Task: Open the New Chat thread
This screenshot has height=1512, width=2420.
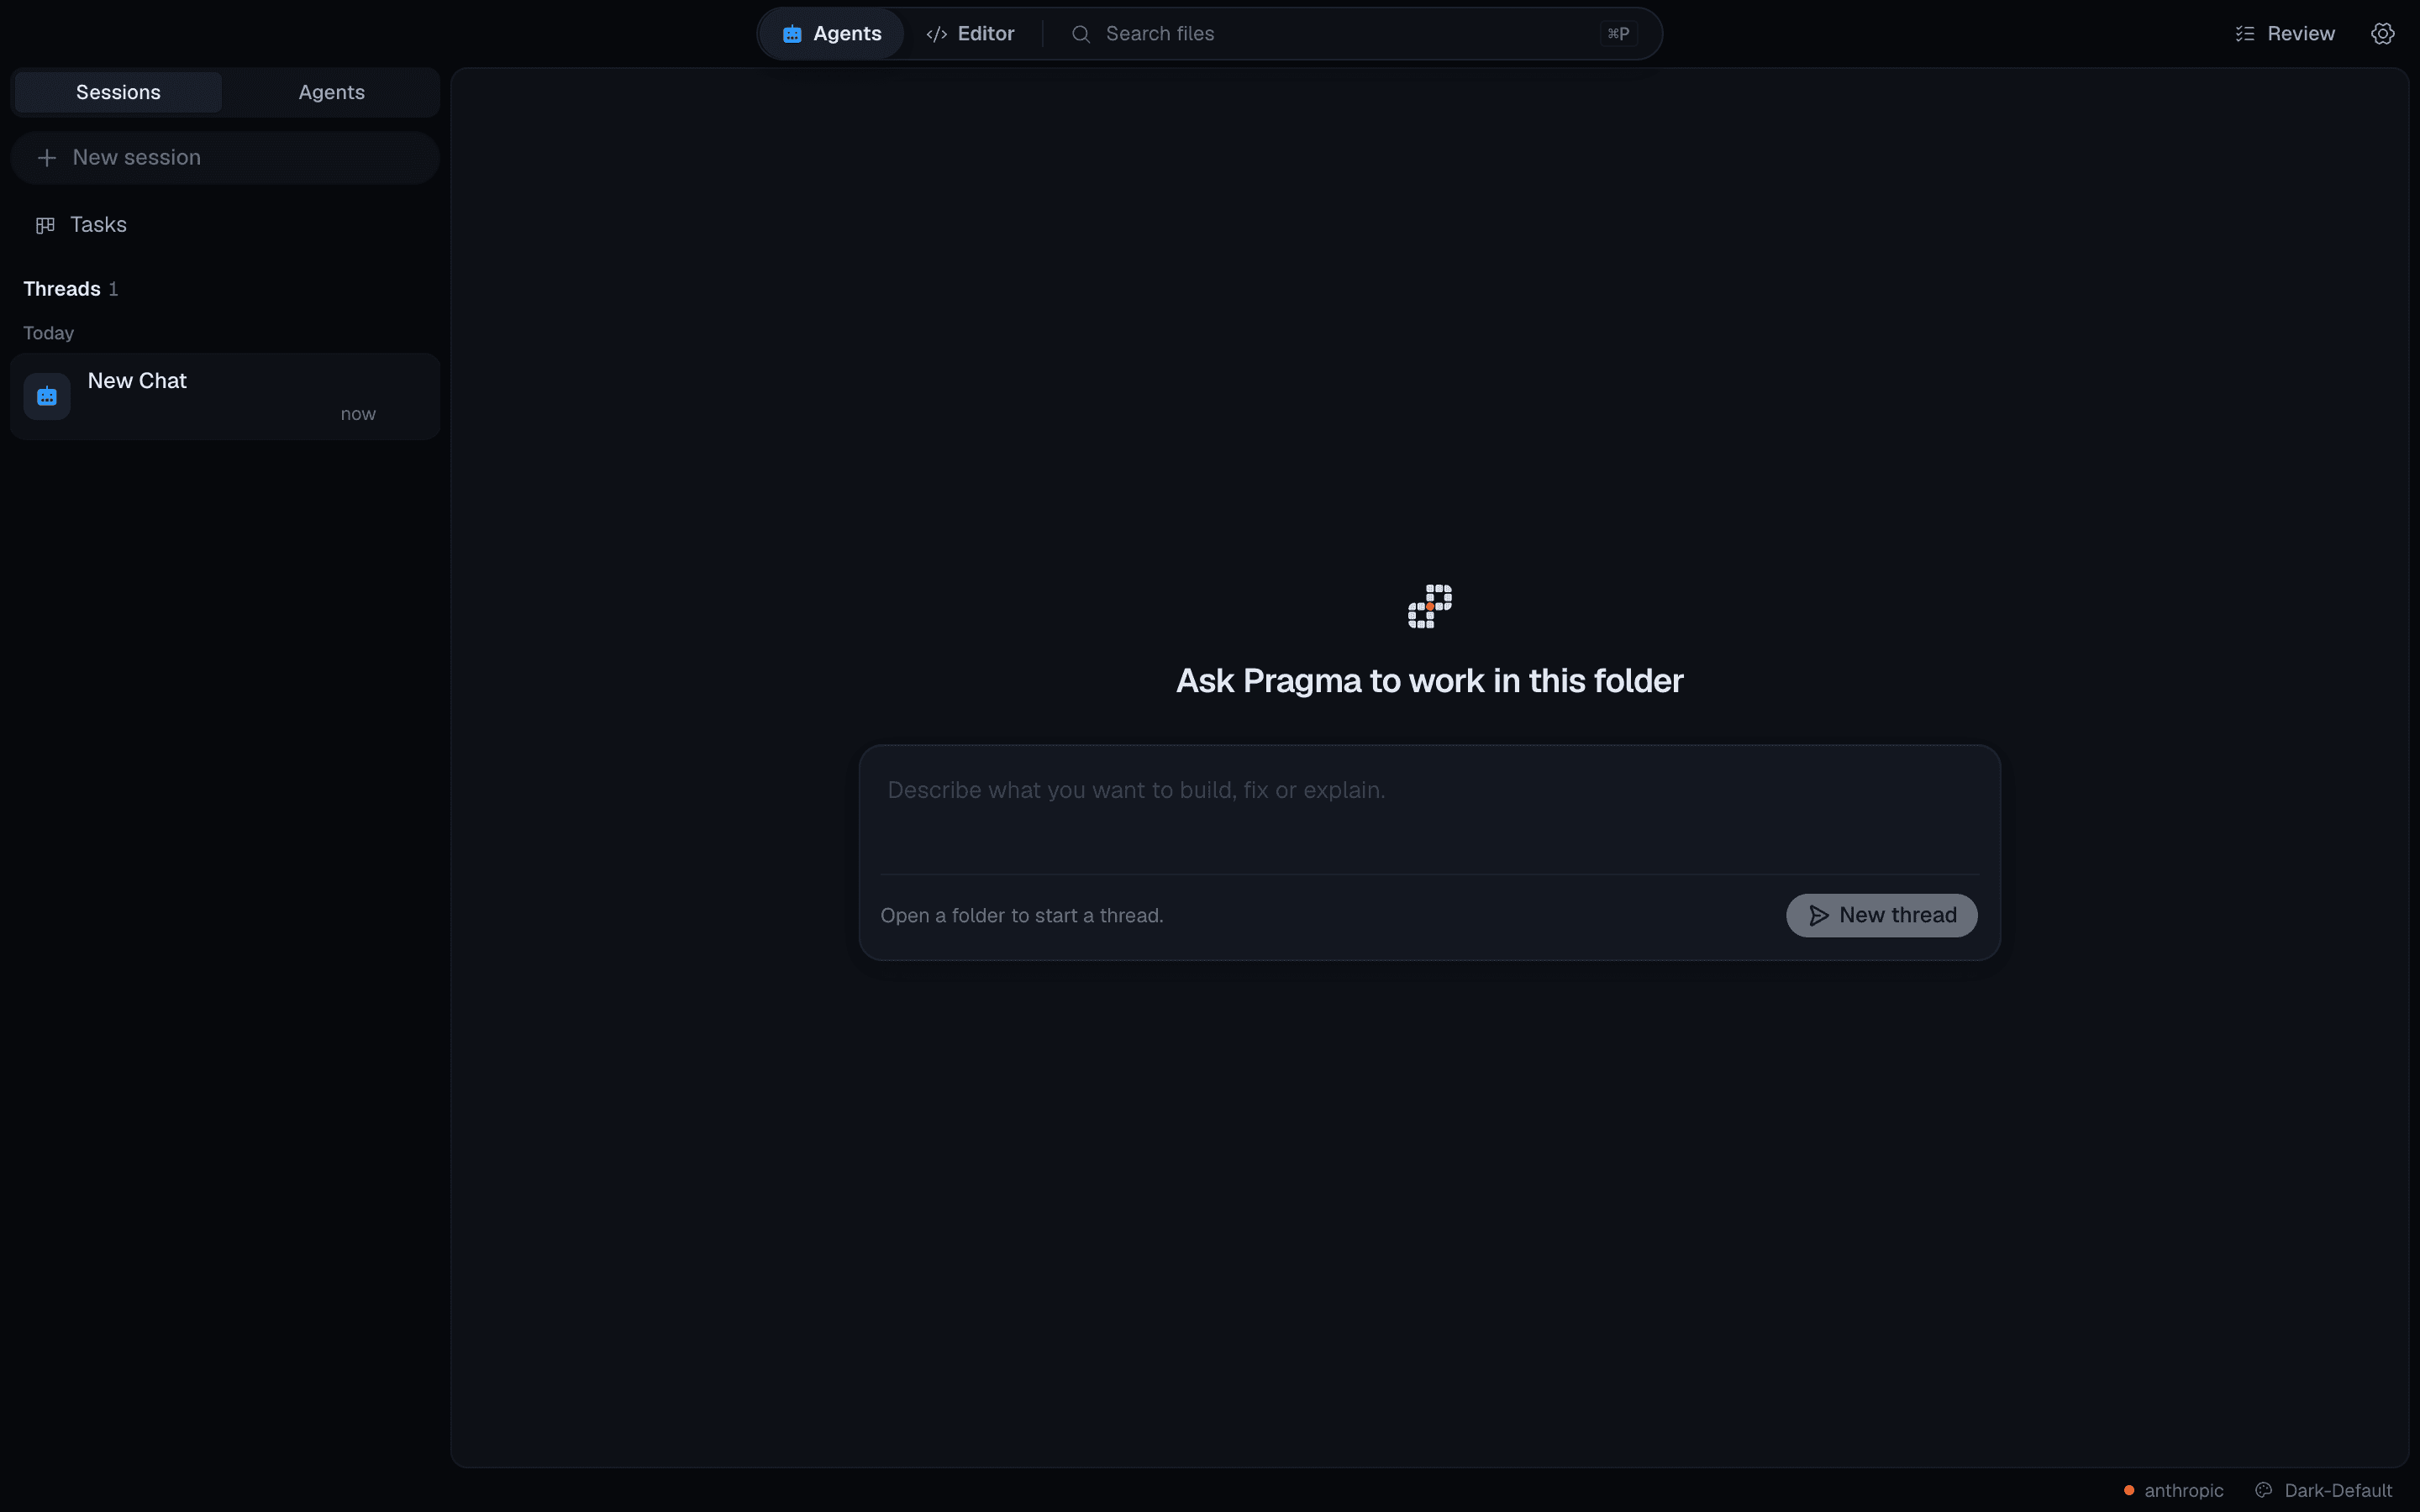Action: tap(225, 396)
